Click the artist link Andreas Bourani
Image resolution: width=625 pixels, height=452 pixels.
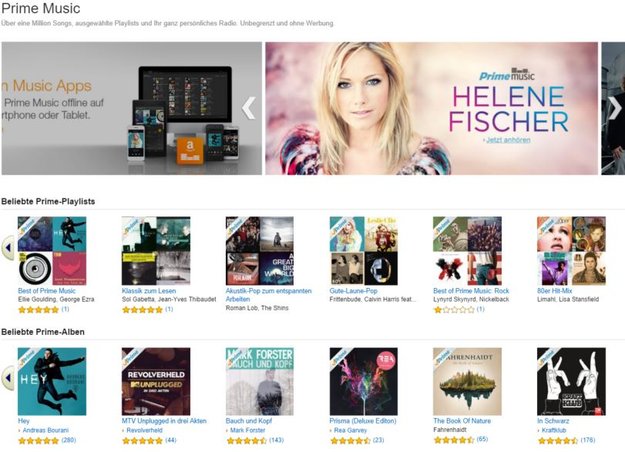(45, 430)
